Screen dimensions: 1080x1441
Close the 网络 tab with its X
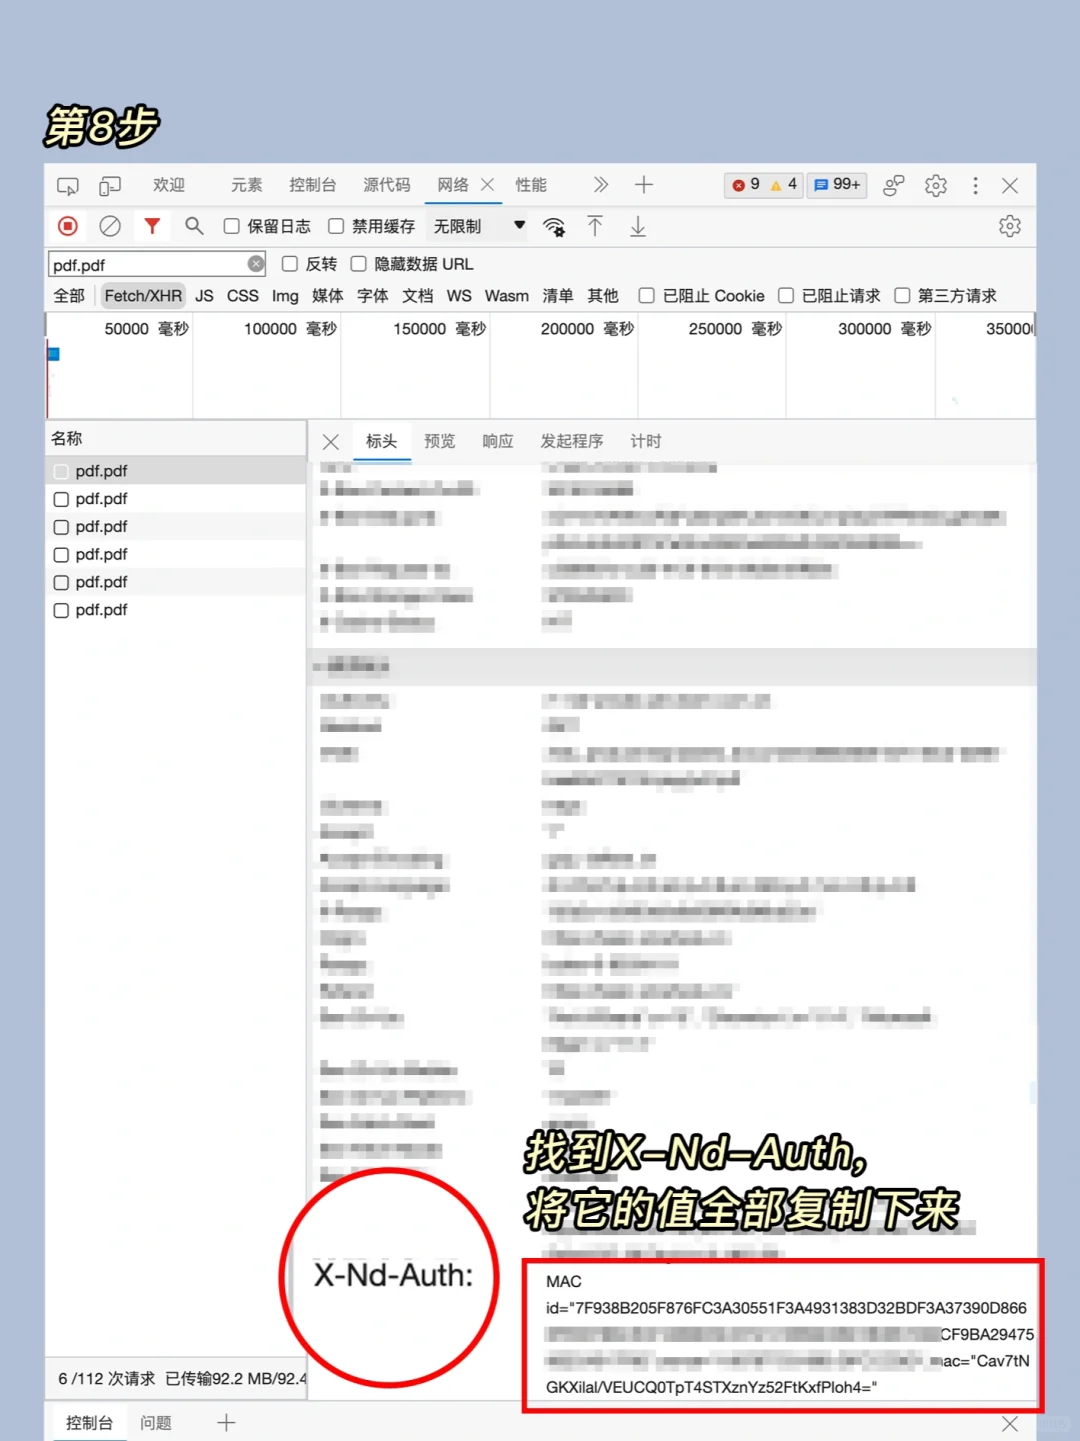click(x=488, y=185)
